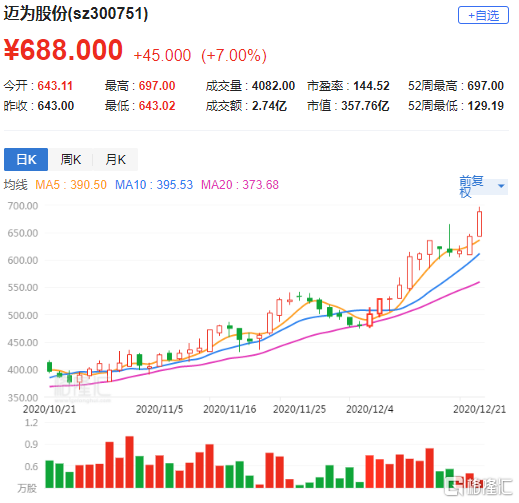
Task: Click the 市值 value 357.76亿
Action: click(x=365, y=106)
